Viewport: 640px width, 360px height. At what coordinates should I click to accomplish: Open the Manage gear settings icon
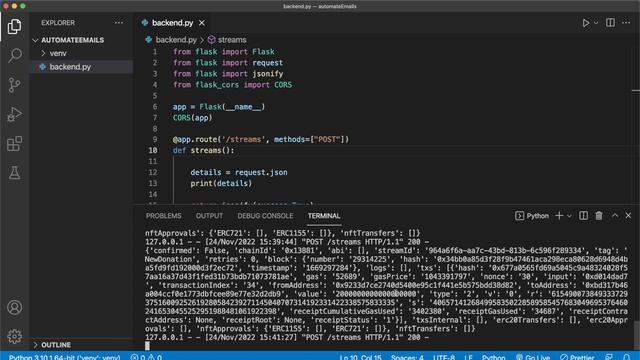[x=14, y=336]
